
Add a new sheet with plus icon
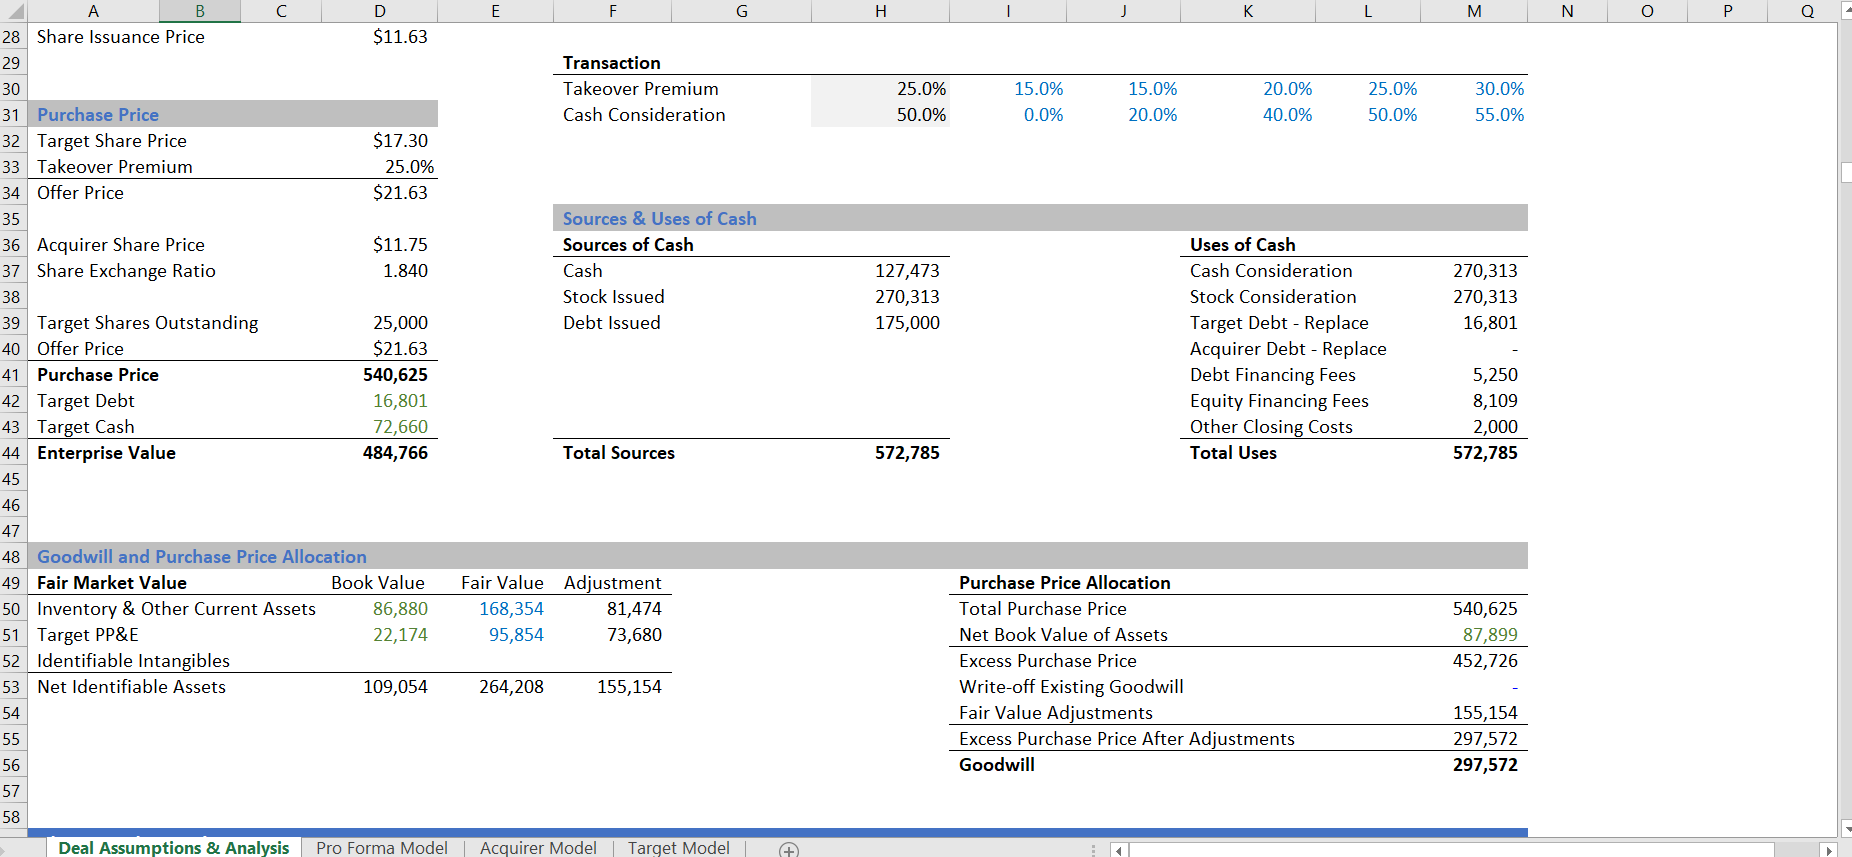pyautogui.click(x=789, y=850)
